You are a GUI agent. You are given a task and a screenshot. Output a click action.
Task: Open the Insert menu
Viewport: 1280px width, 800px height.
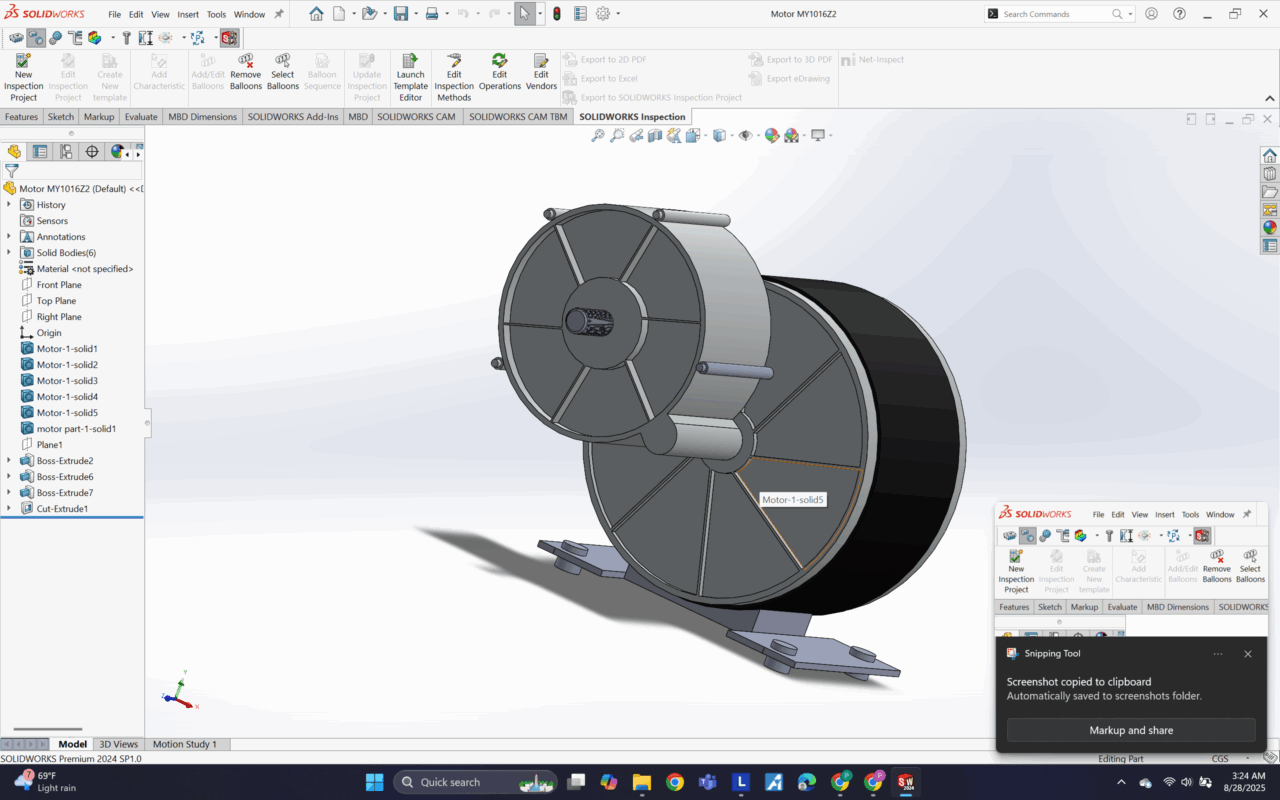pyautogui.click(x=188, y=14)
